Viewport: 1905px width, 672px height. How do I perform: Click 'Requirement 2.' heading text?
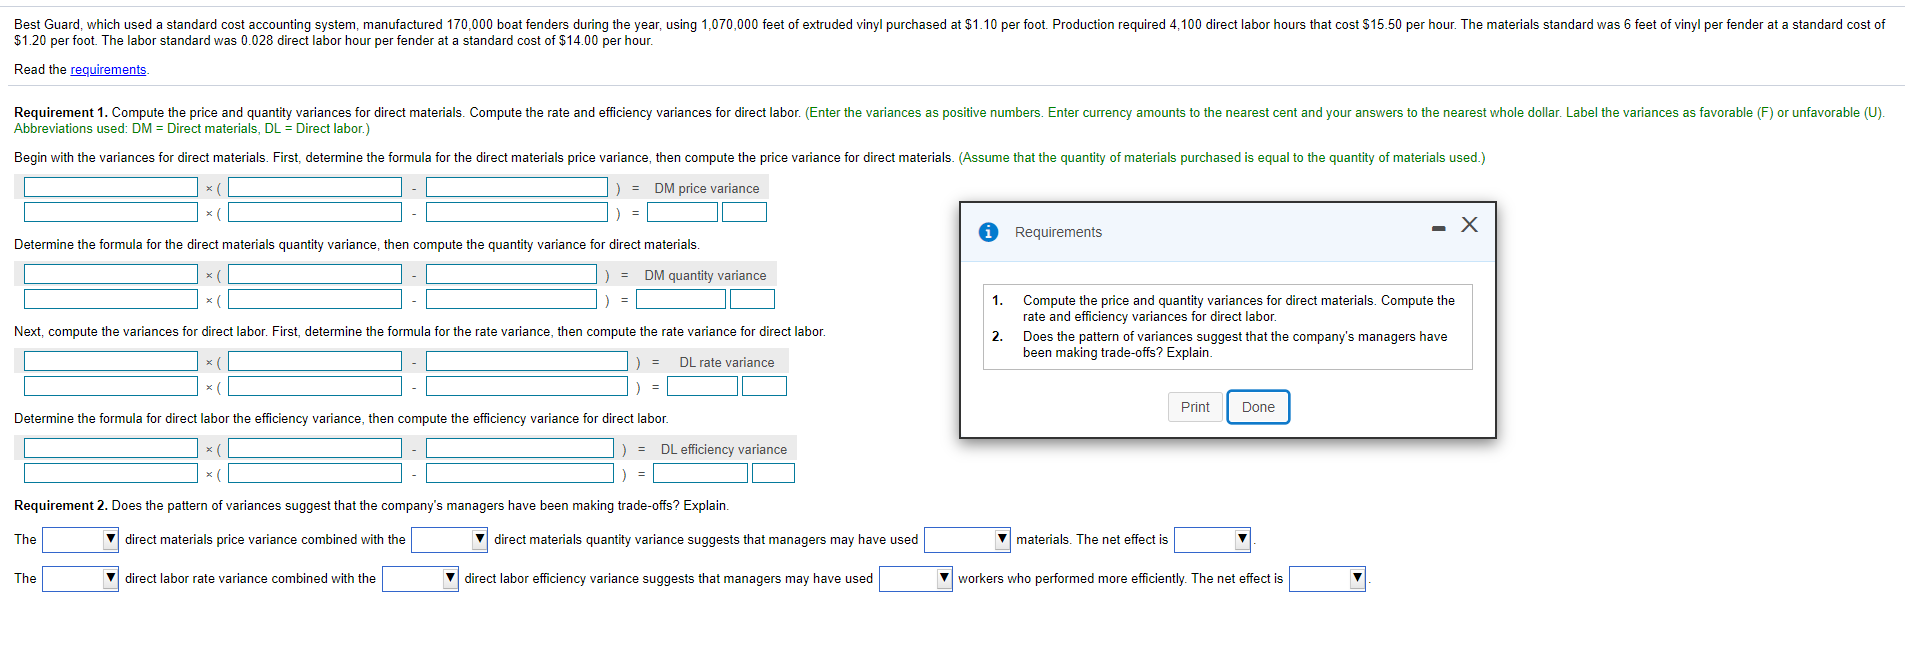point(61,506)
